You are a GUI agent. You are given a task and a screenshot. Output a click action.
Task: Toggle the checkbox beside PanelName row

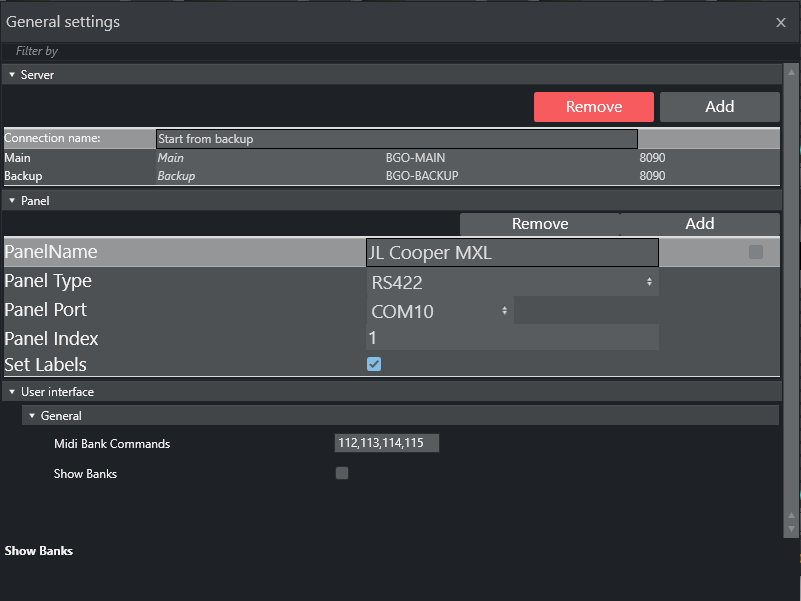point(756,253)
